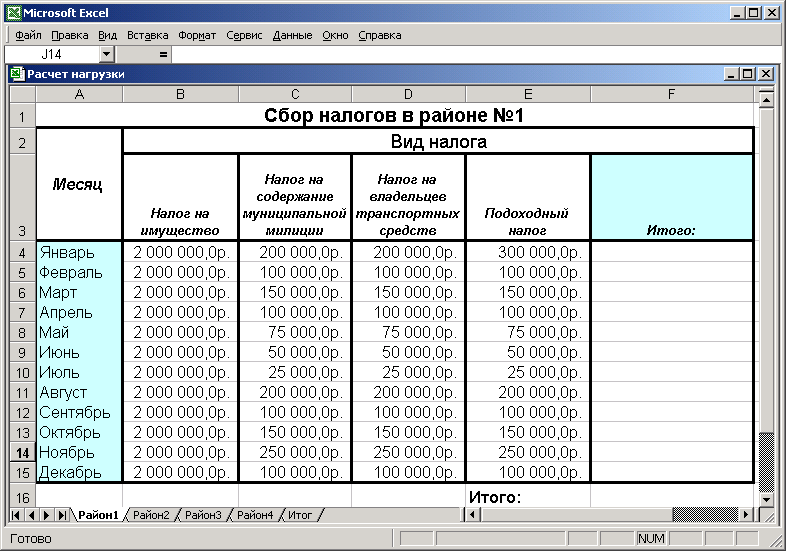The image size is (786, 551).
Task: Switch to the Итог sheet tab
Action: pyautogui.click(x=300, y=515)
